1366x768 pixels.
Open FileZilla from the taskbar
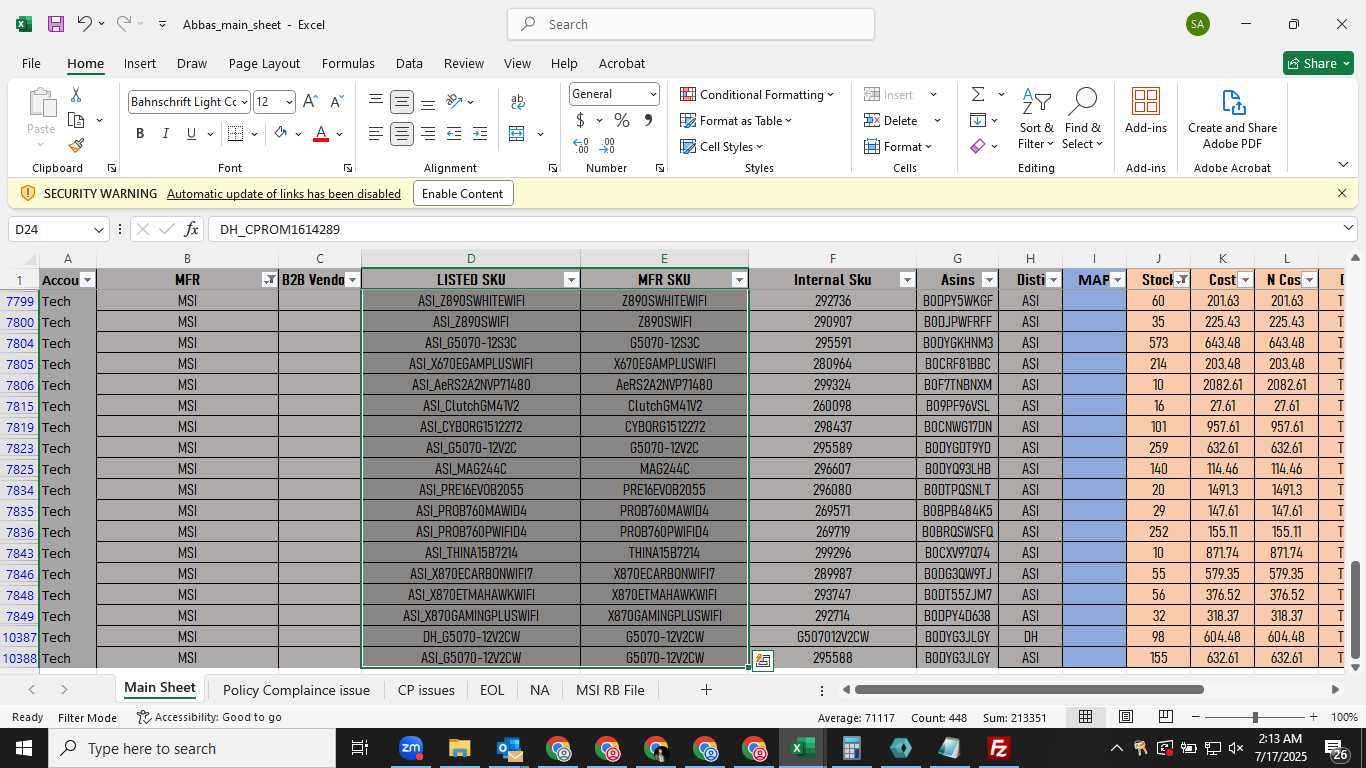click(x=998, y=748)
